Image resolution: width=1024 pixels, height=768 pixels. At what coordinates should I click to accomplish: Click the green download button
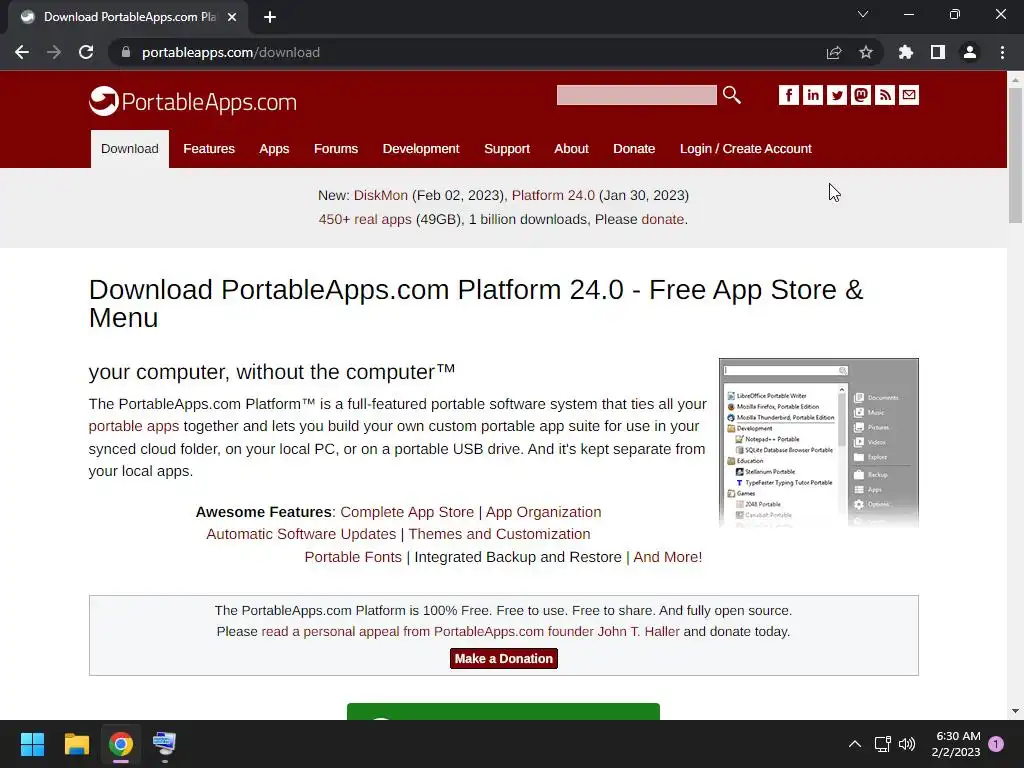503,712
